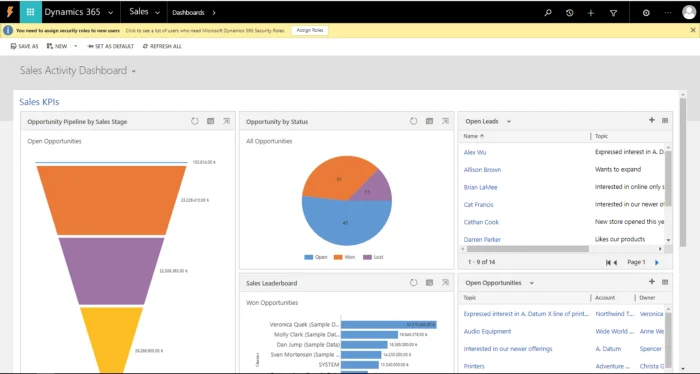
Task: Click the Assign Roles button
Action: tap(310, 30)
